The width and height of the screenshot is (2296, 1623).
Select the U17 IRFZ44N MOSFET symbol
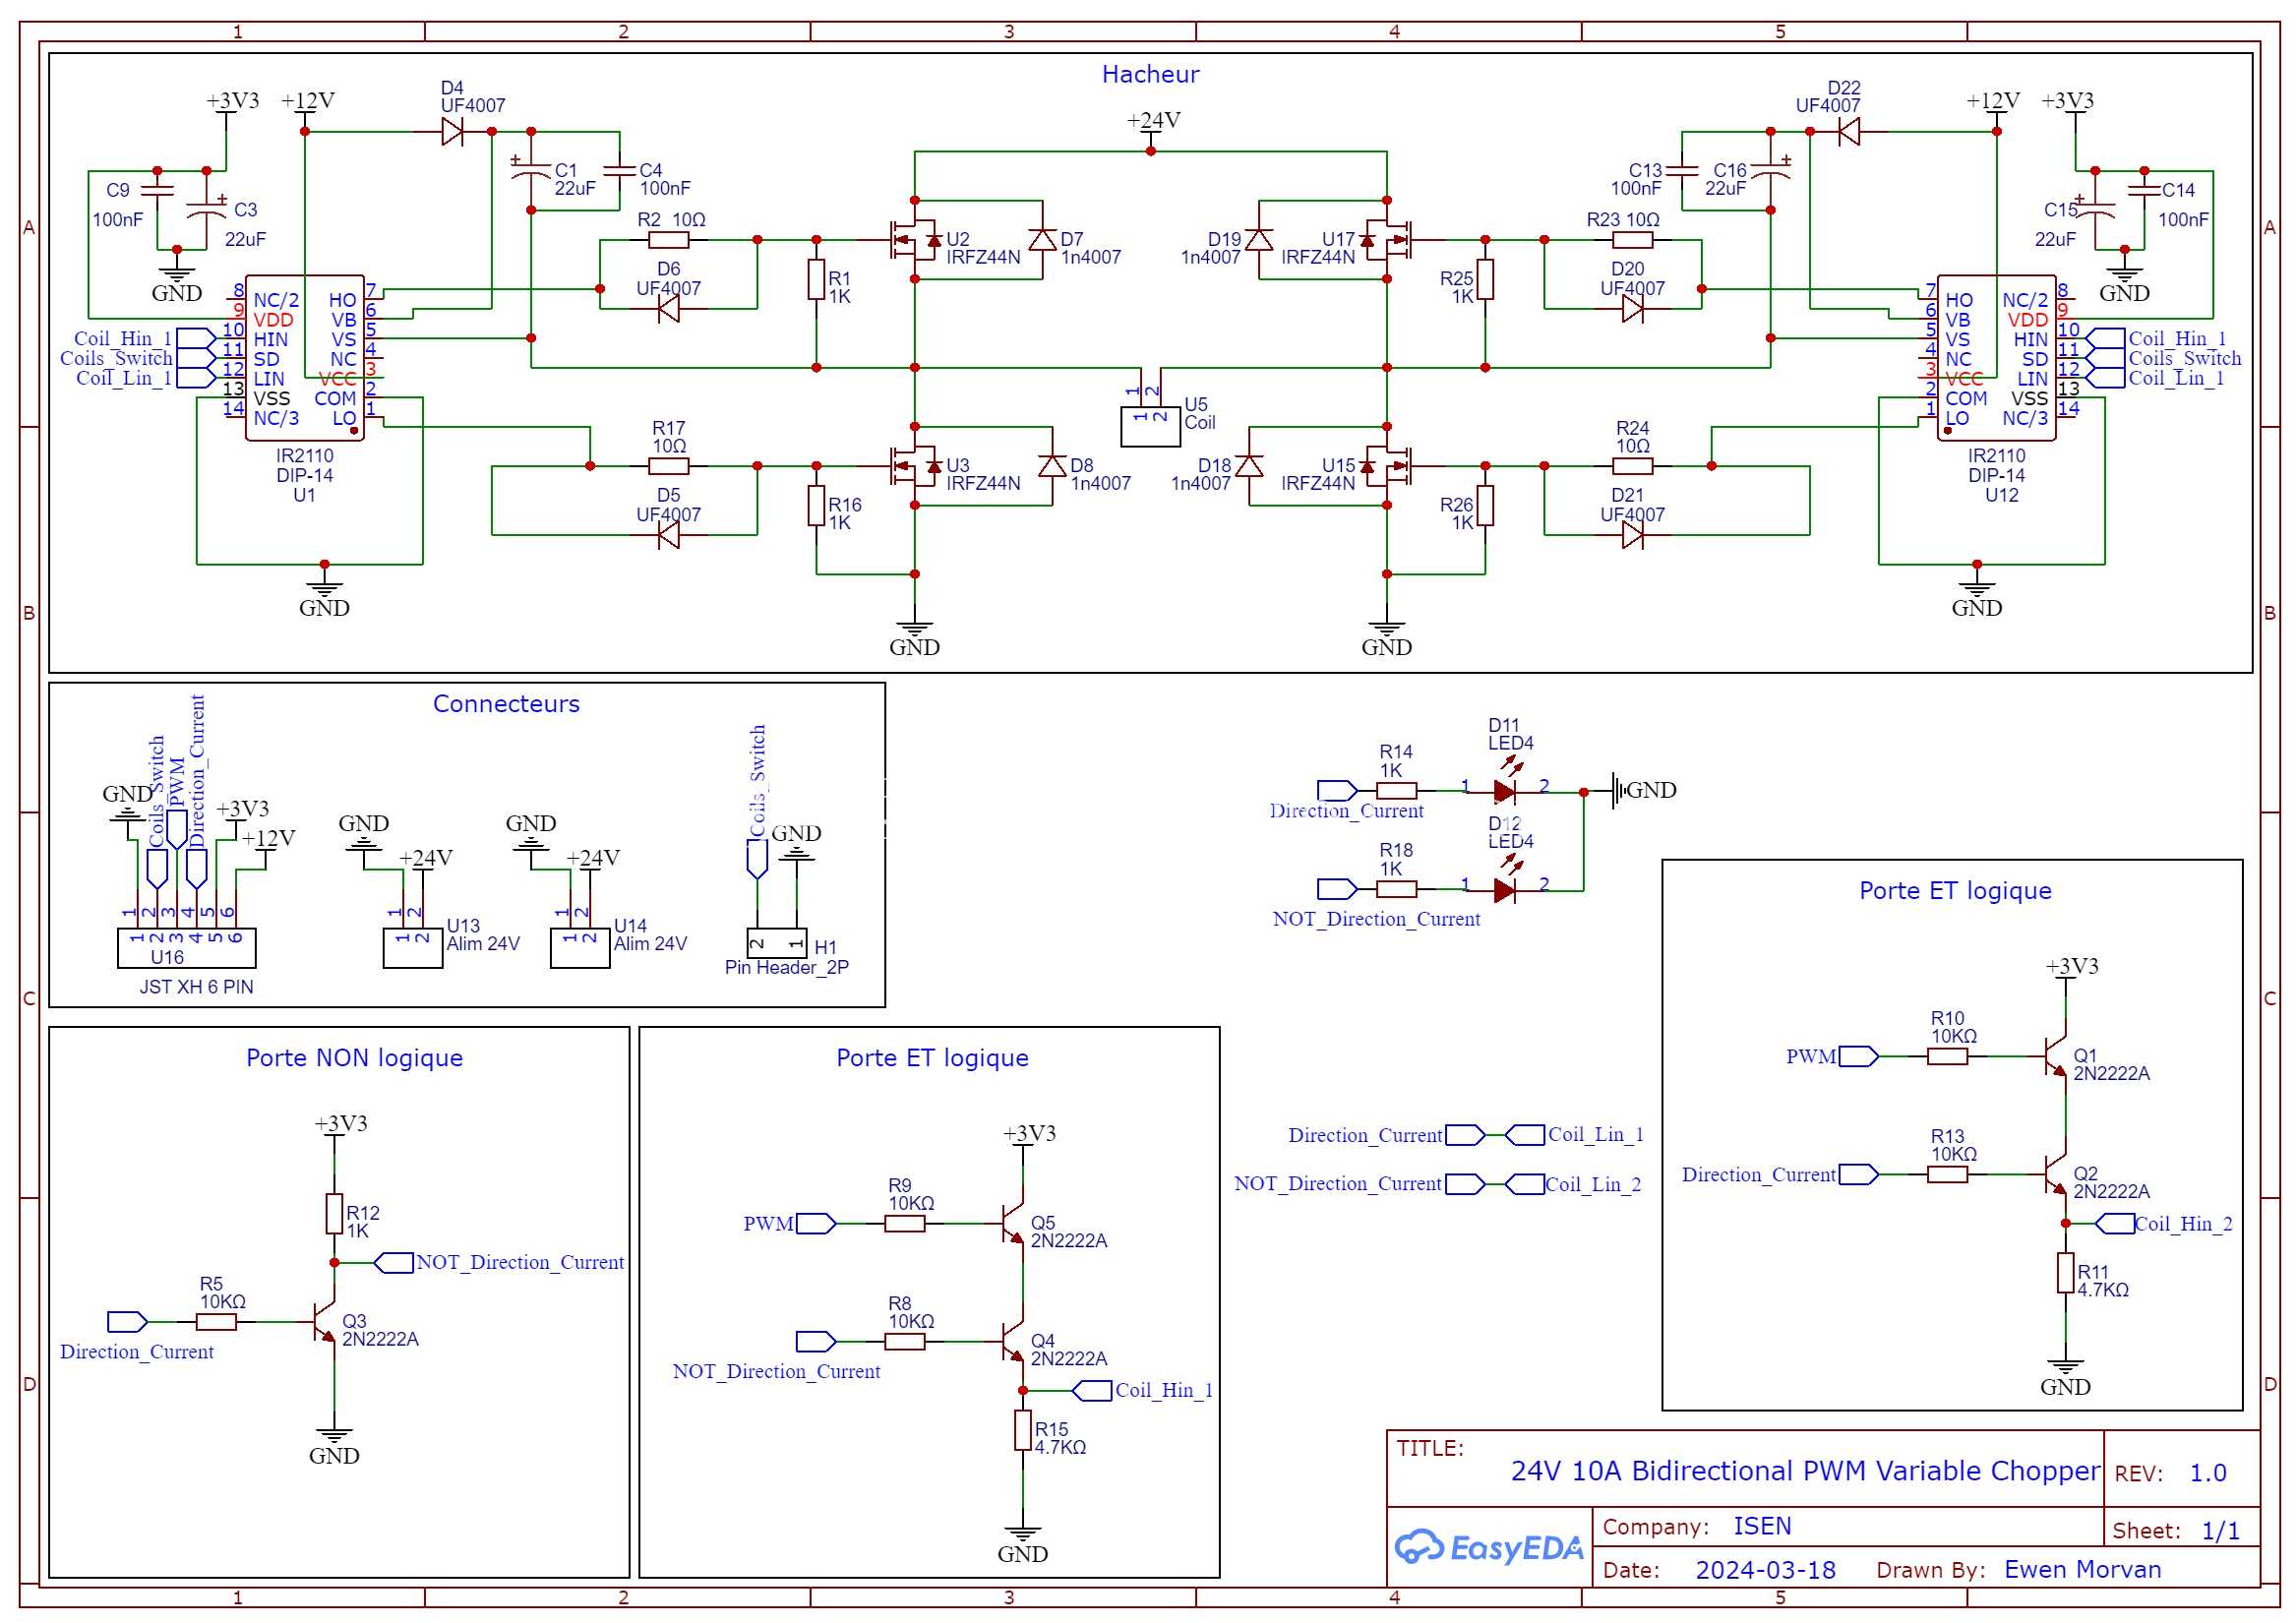click(1386, 240)
